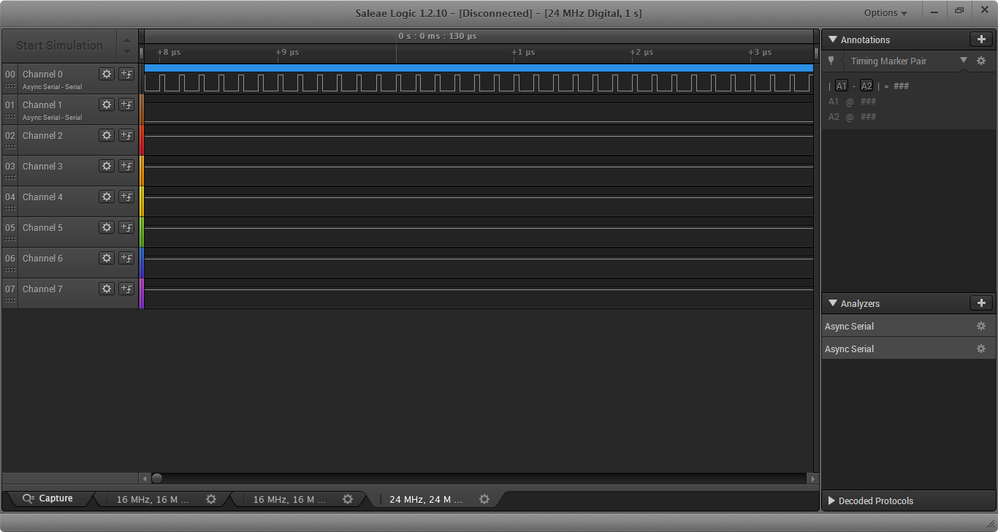Click the horizontal scrollbar thumb
This screenshot has height=532, width=998.
[157, 478]
